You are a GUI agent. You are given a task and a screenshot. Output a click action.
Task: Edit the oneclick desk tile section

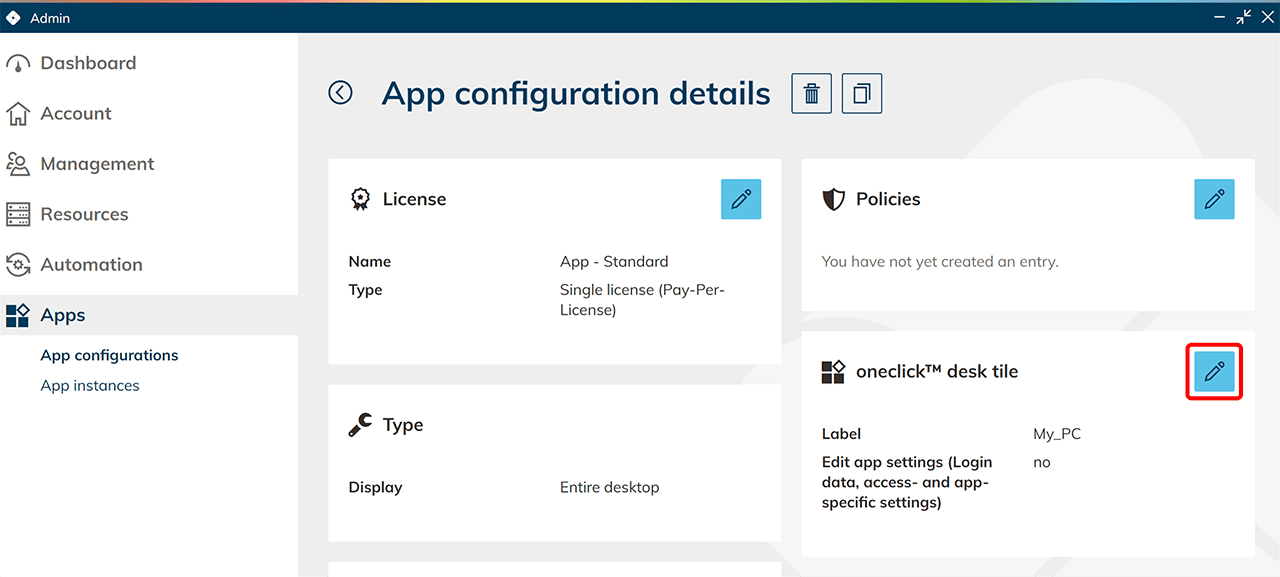coord(1214,372)
